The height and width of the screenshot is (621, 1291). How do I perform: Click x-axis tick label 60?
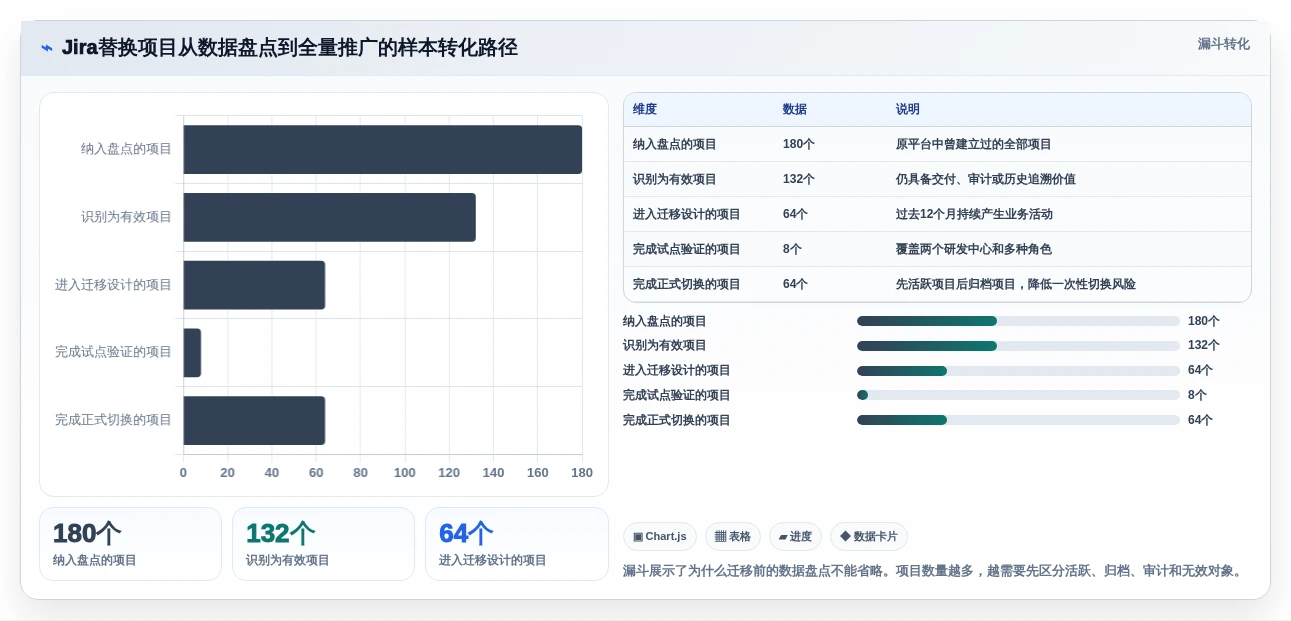316,473
